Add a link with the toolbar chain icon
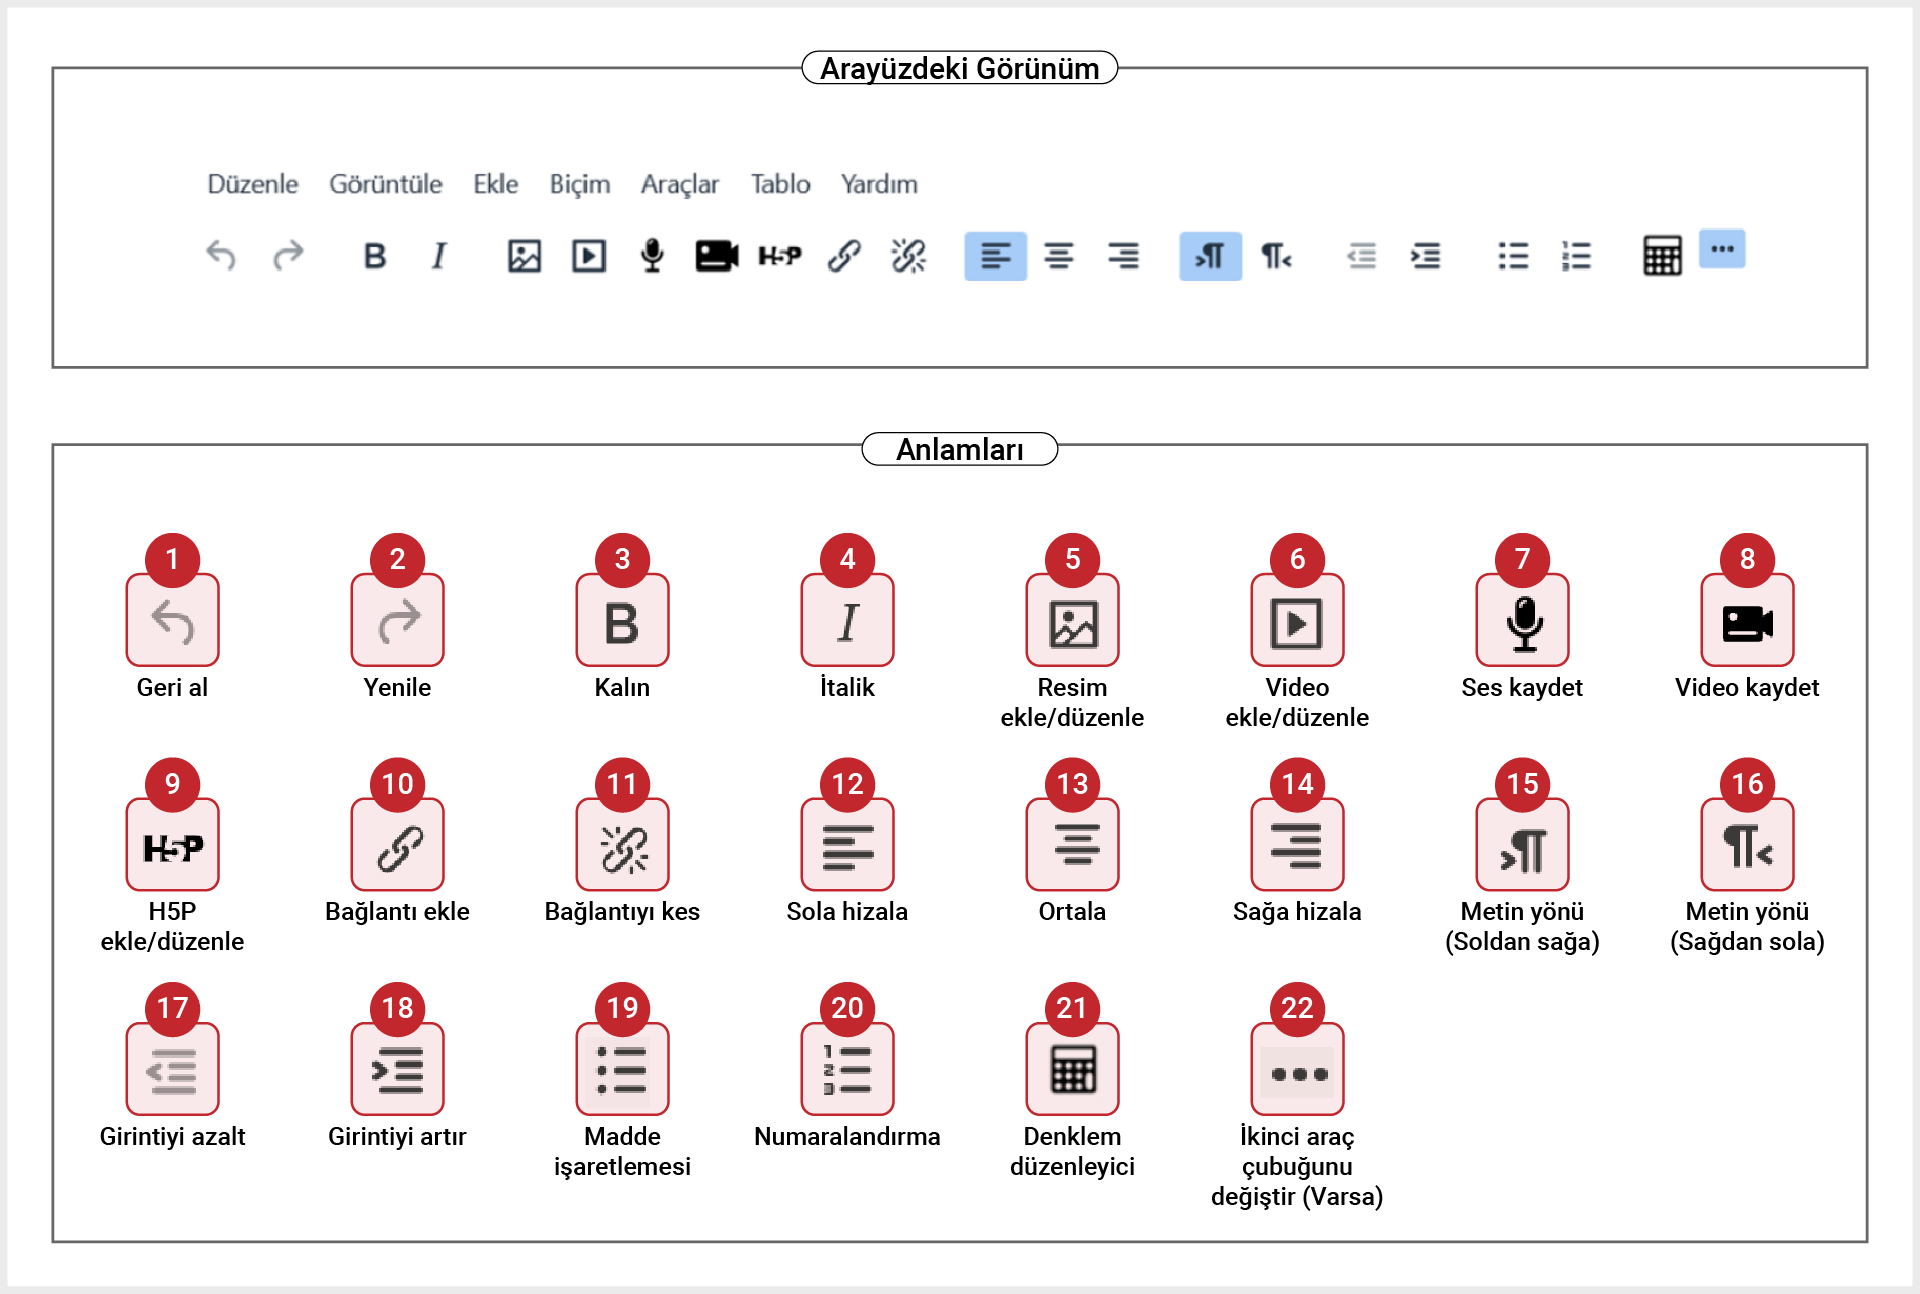Viewport: 1920px width, 1294px height. (845, 256)
